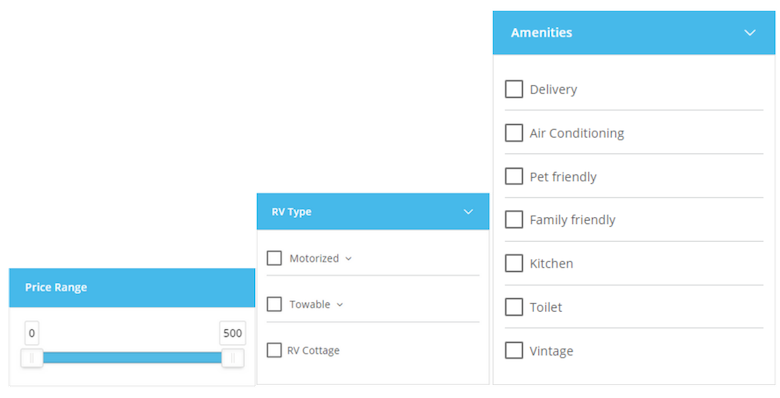This screenshot has width=780, height=398.
Task: Click the minimum price slider handle
Action: (x=32, y=358)
